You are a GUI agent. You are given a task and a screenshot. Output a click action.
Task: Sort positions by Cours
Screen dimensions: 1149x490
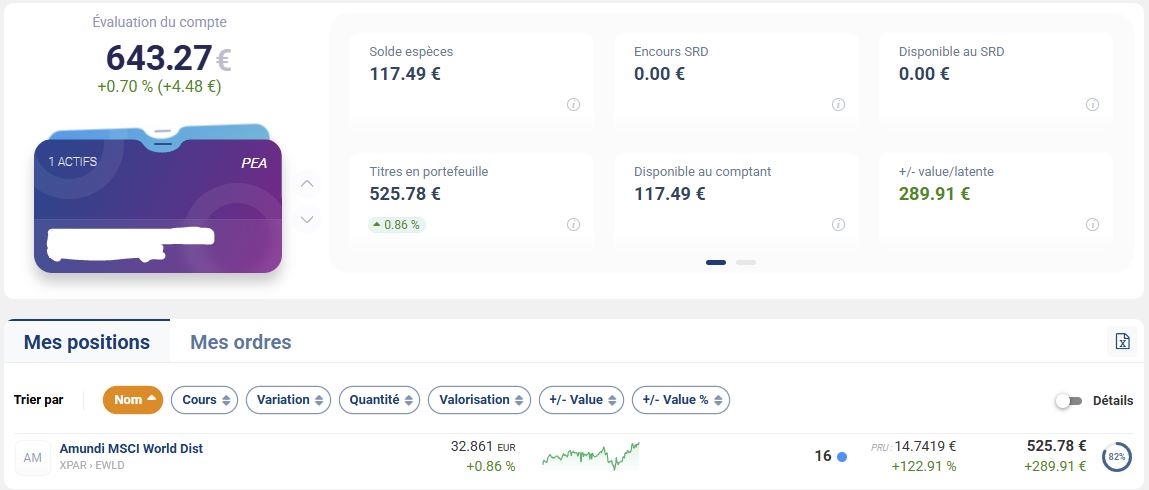[205, 400]
